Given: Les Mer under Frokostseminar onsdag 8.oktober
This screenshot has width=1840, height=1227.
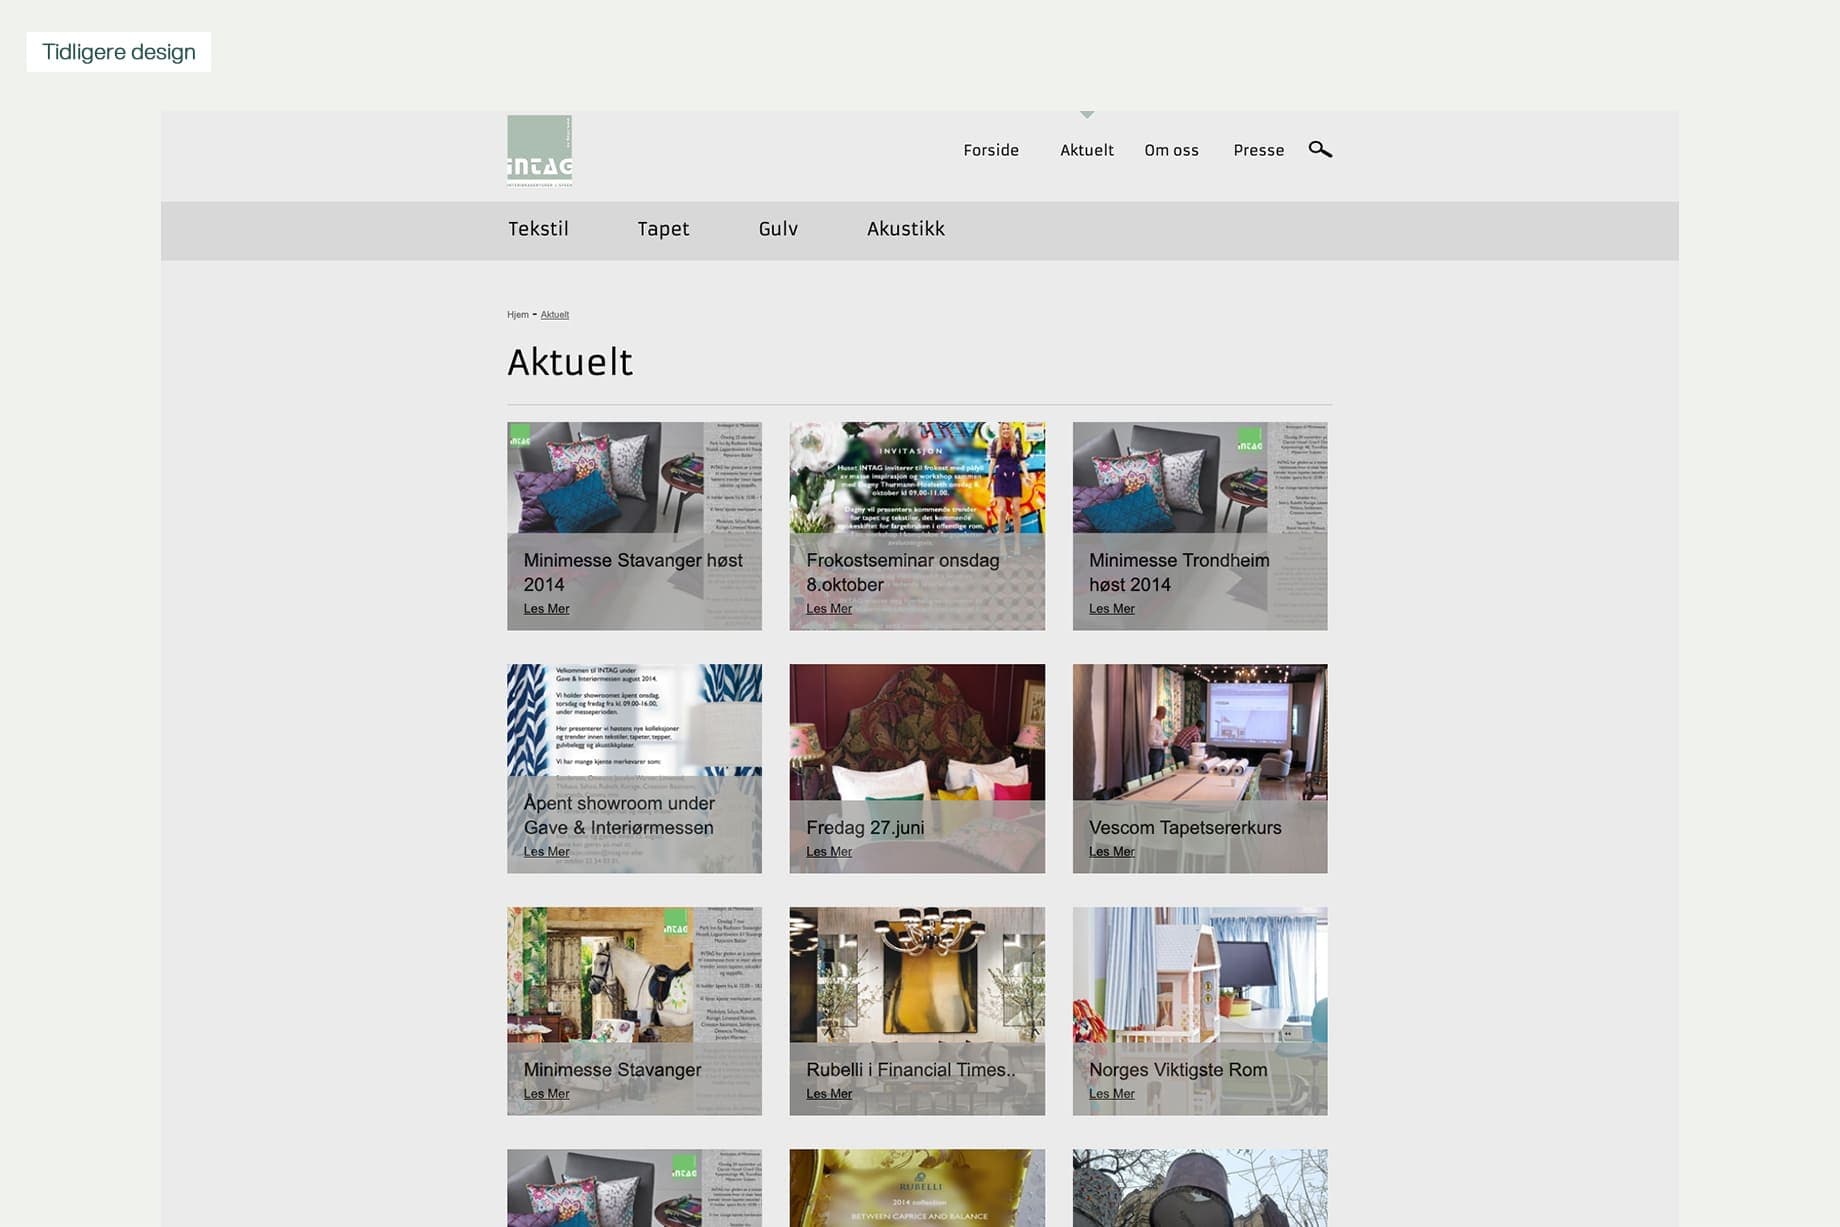Looking at the screenshot, I should [829, 609].
